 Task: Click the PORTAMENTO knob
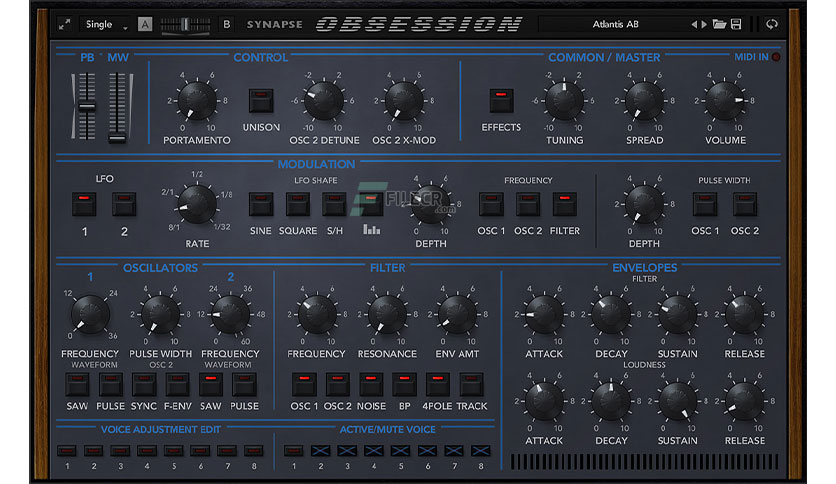[197, 101]
